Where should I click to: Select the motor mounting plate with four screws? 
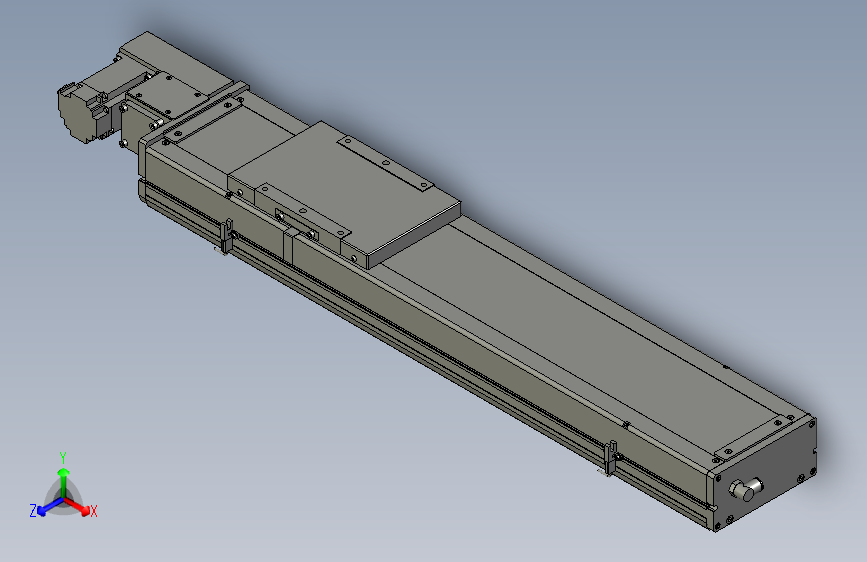pyautogui.click(x=167, y=95)
